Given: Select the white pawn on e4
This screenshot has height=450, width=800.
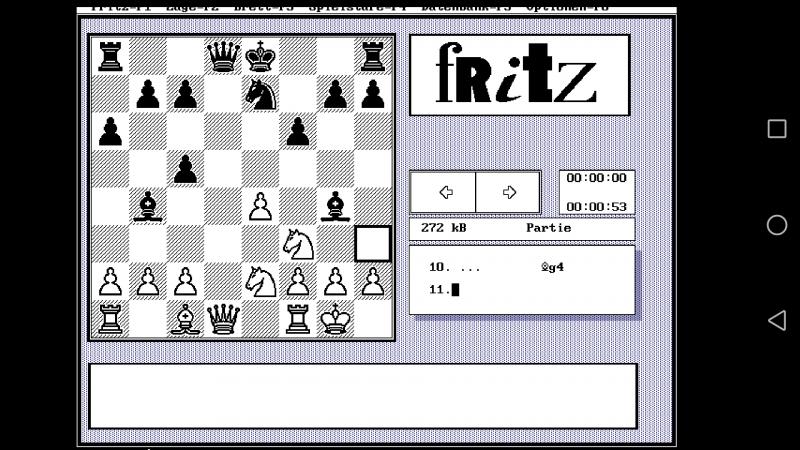Looking at the screenshot, I should pos(261,206).
